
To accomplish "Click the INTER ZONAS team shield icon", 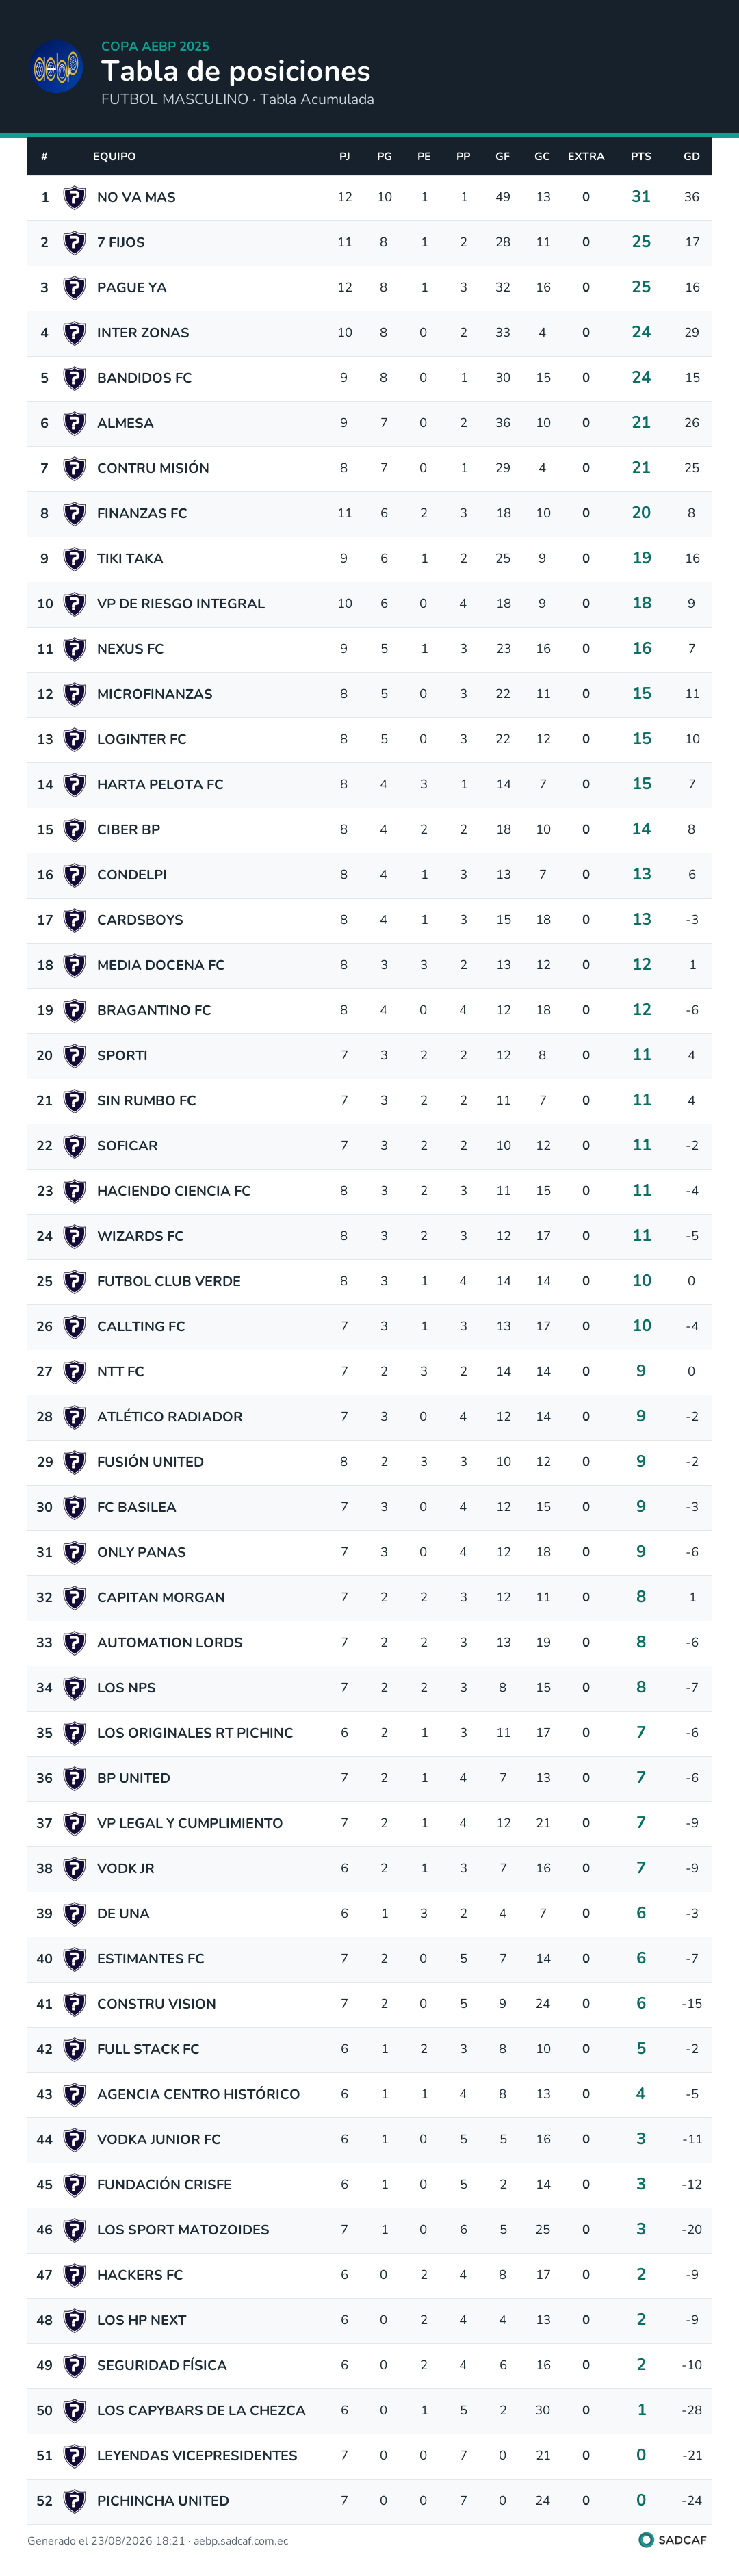I will tap(74, 333).
